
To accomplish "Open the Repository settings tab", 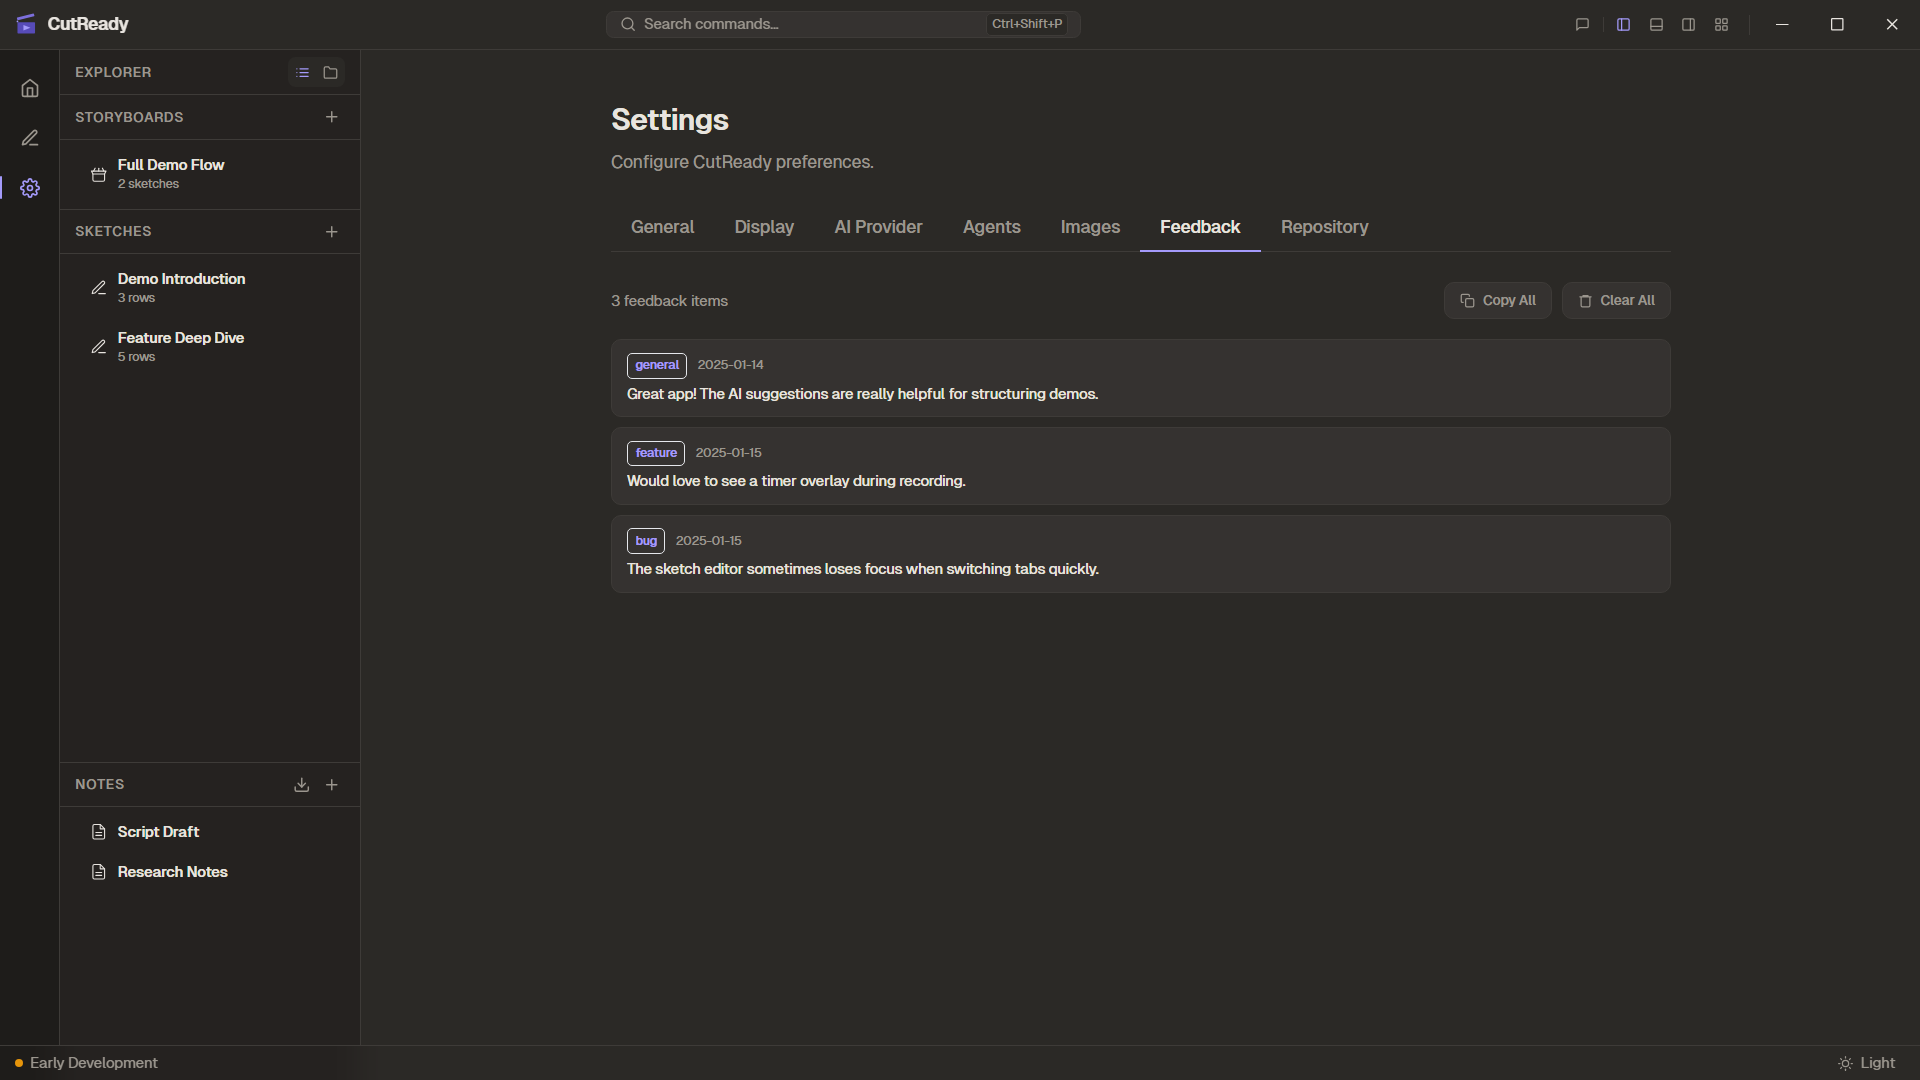I will click(1324, 227).
